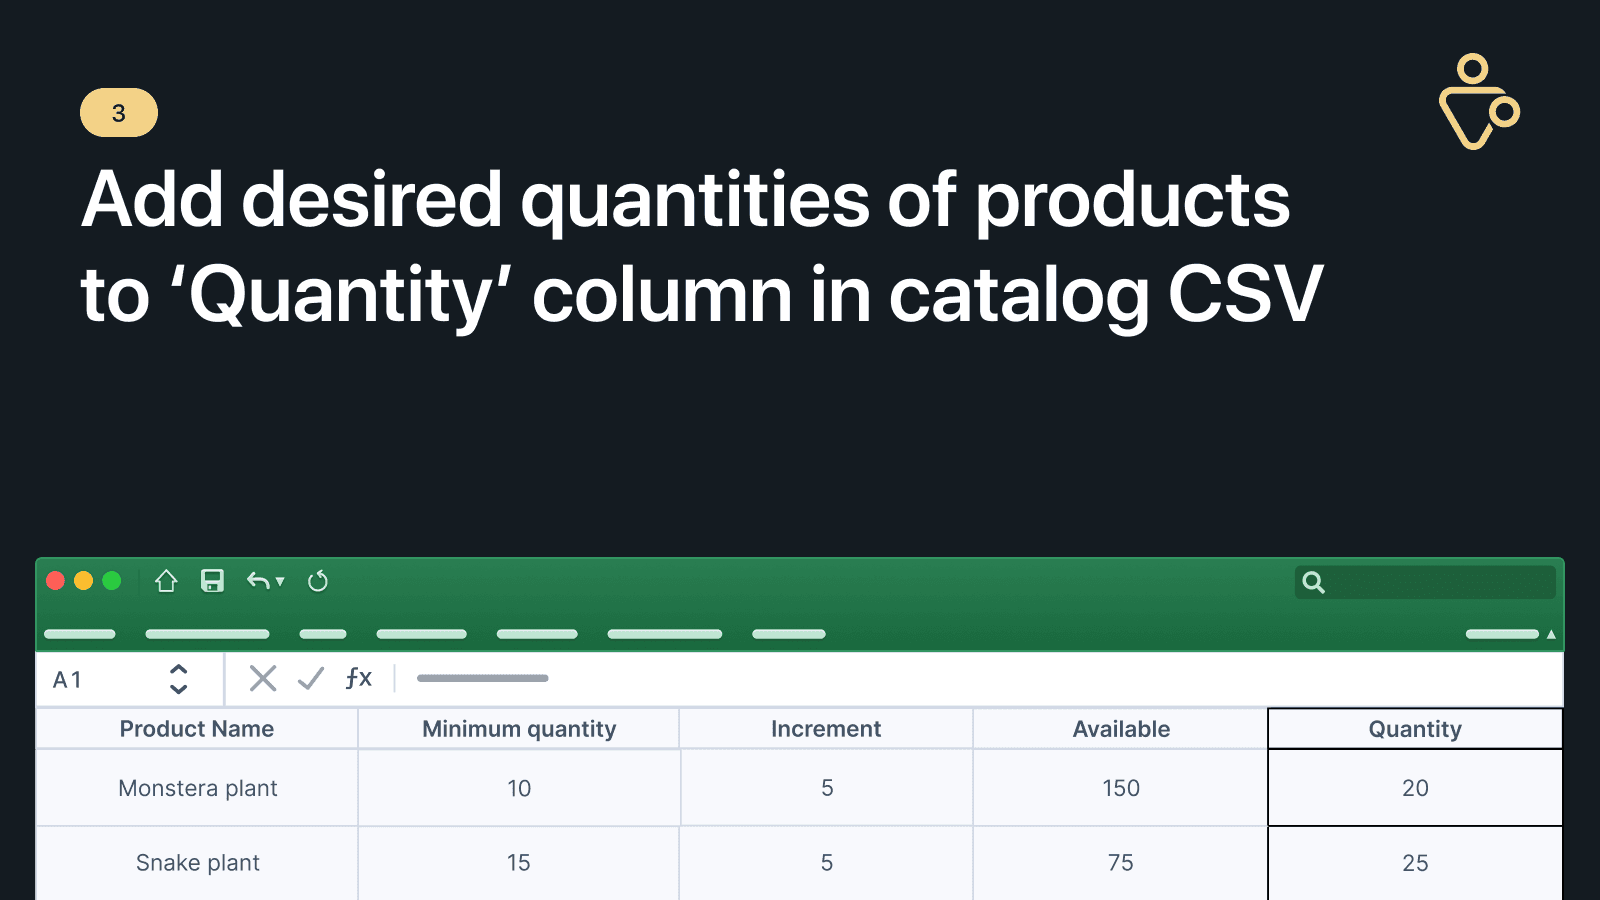Screen dimensions: 1600x900
Task: Click the Redo circular arrow icon
Action: 318,581
